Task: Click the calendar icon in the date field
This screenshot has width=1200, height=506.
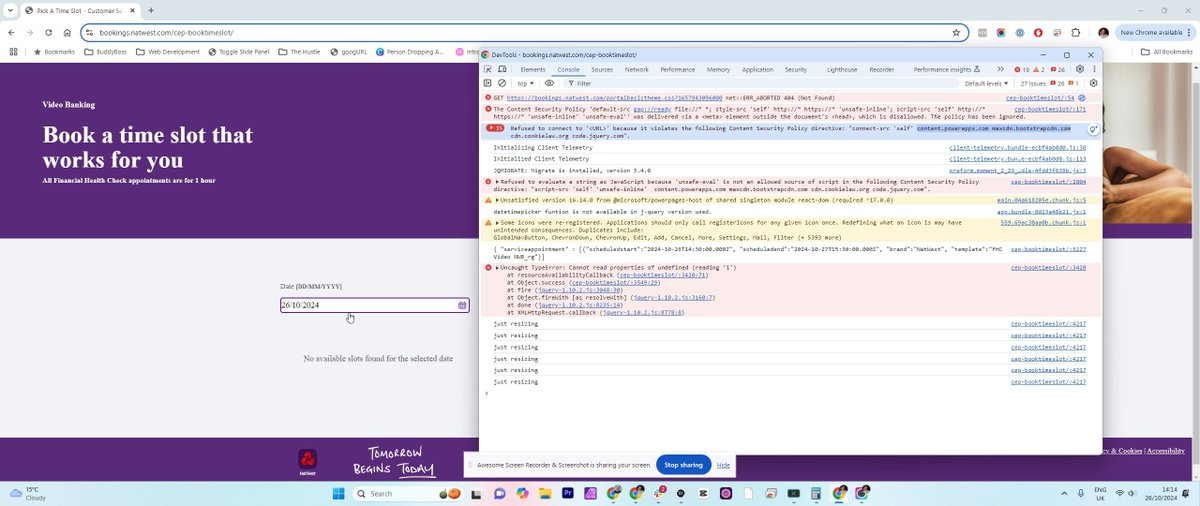Action: pyautogui.click(x=462, y=305)
